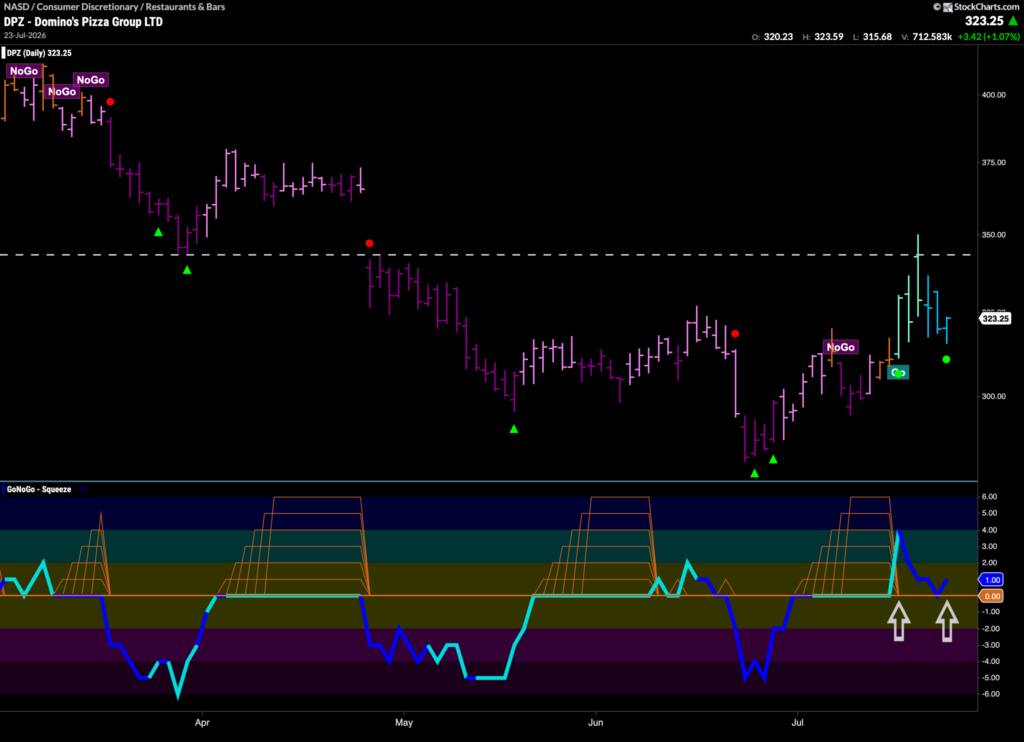Click the red dot next to March NoGo labels
1024x742 pixels.
click(x=110, y=102)
